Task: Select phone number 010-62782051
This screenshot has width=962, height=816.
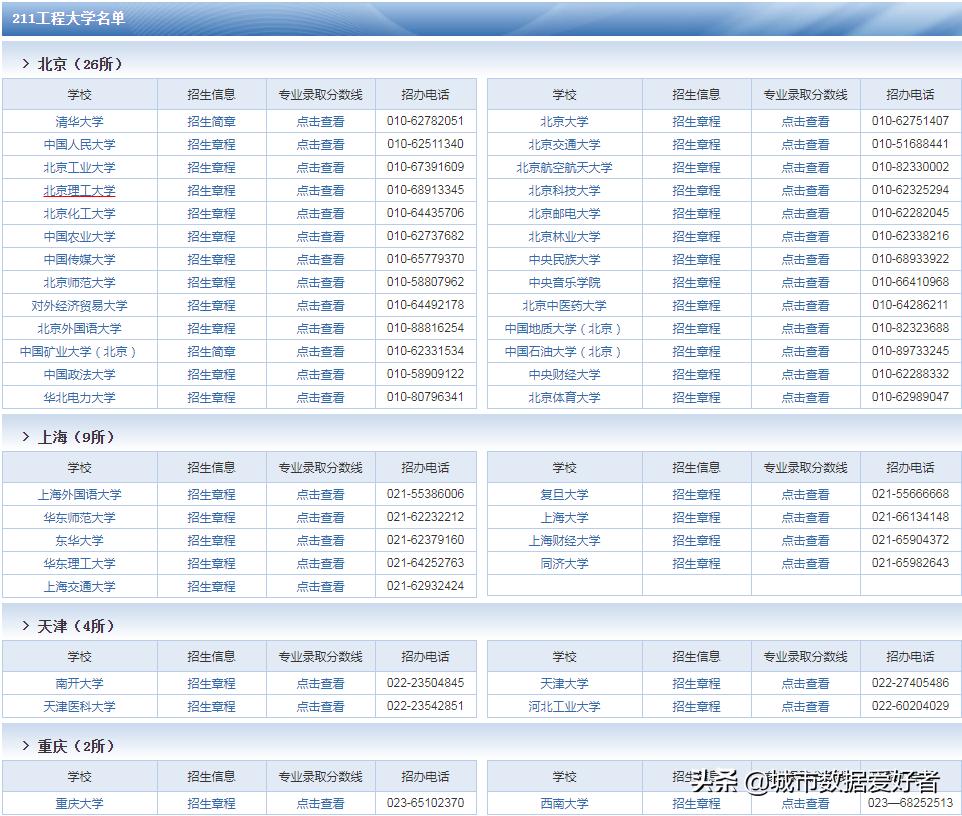Action: coord(425,121)
